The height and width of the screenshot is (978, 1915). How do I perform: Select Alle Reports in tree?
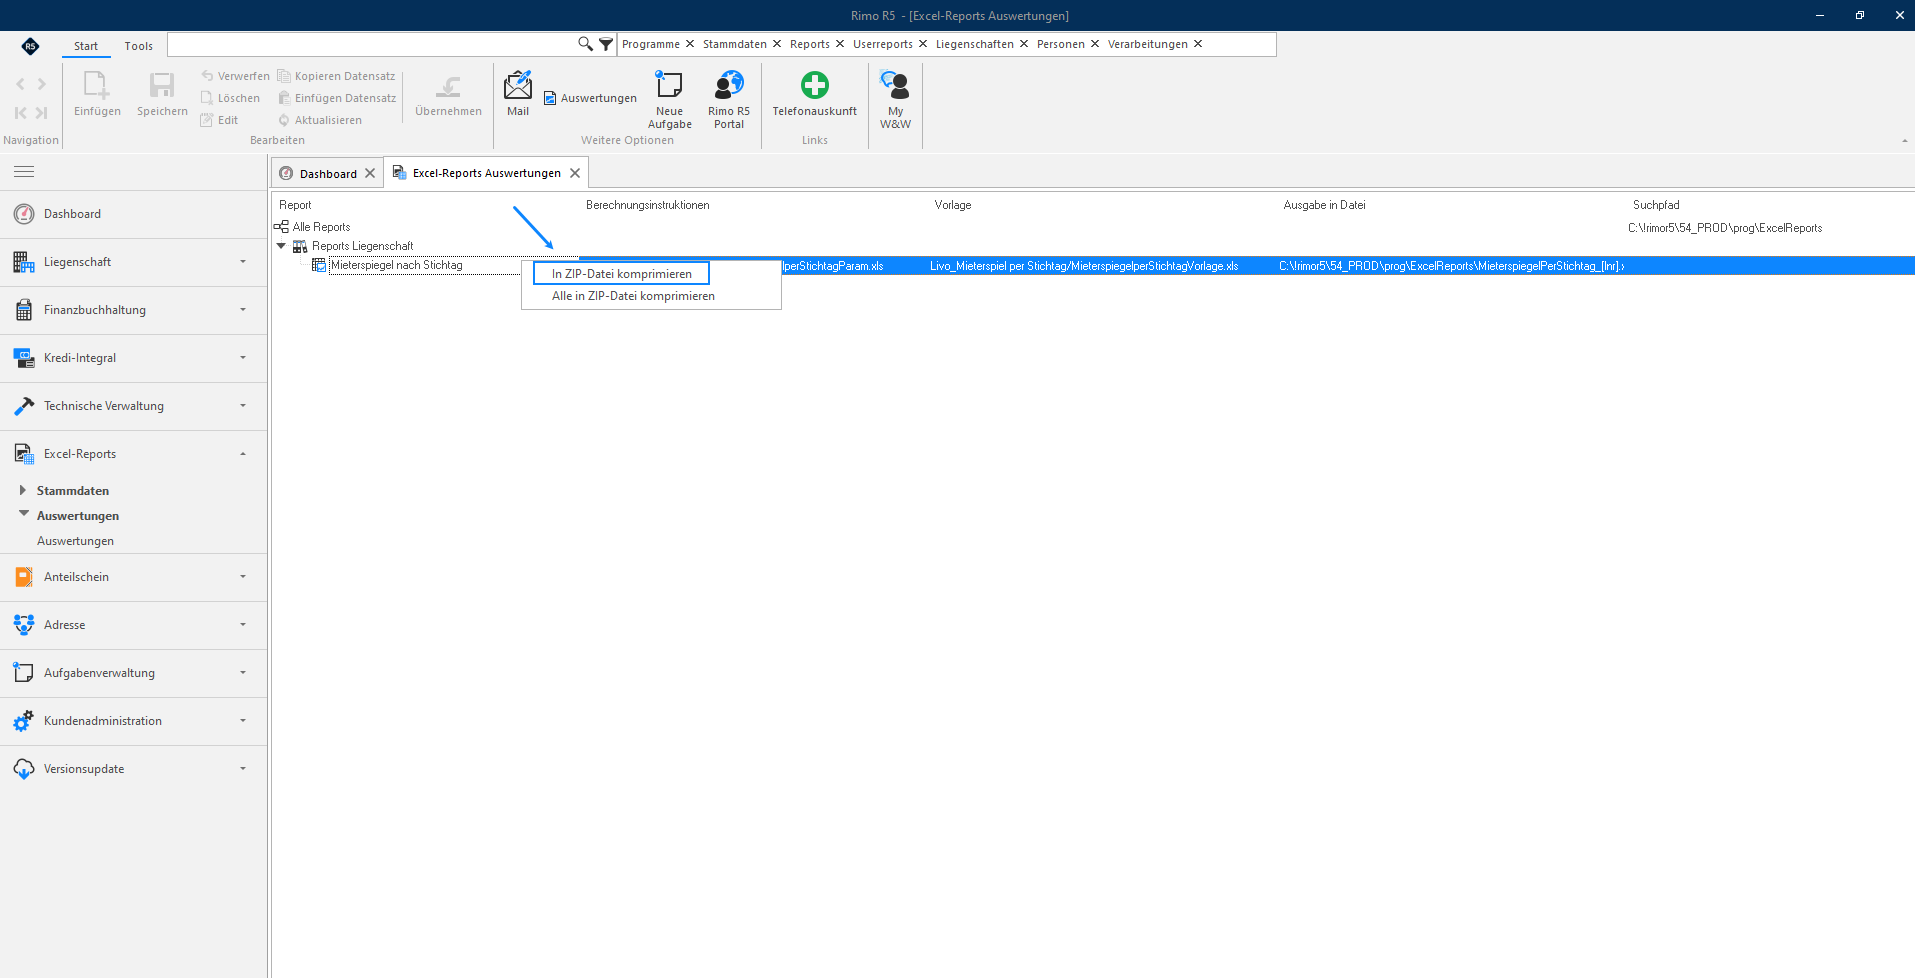(321, 227)
